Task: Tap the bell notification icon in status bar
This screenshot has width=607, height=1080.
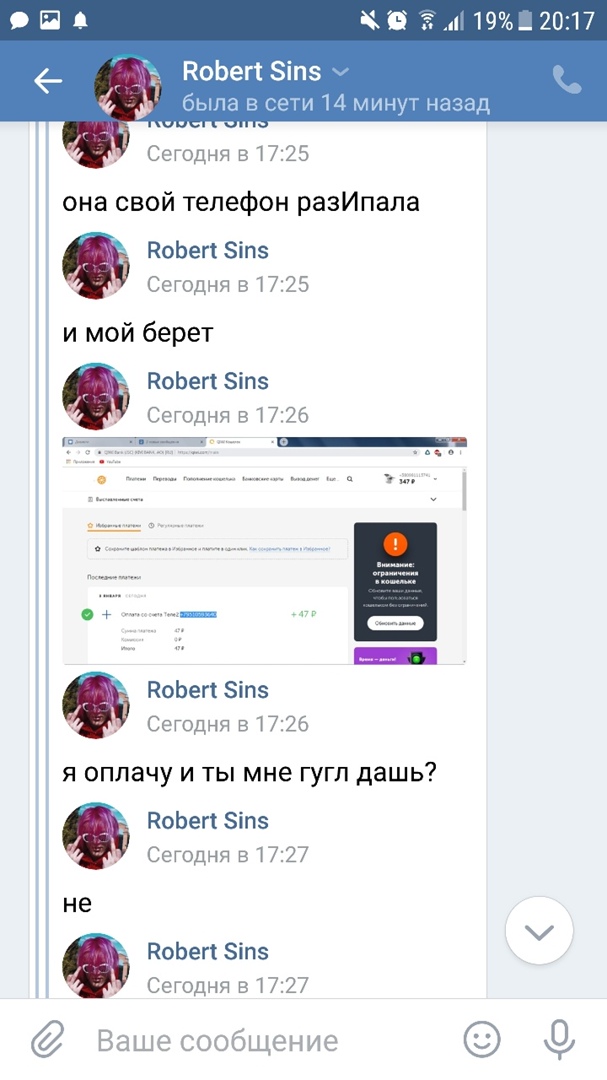Action: pyautogui.click(x=81, y=21)
